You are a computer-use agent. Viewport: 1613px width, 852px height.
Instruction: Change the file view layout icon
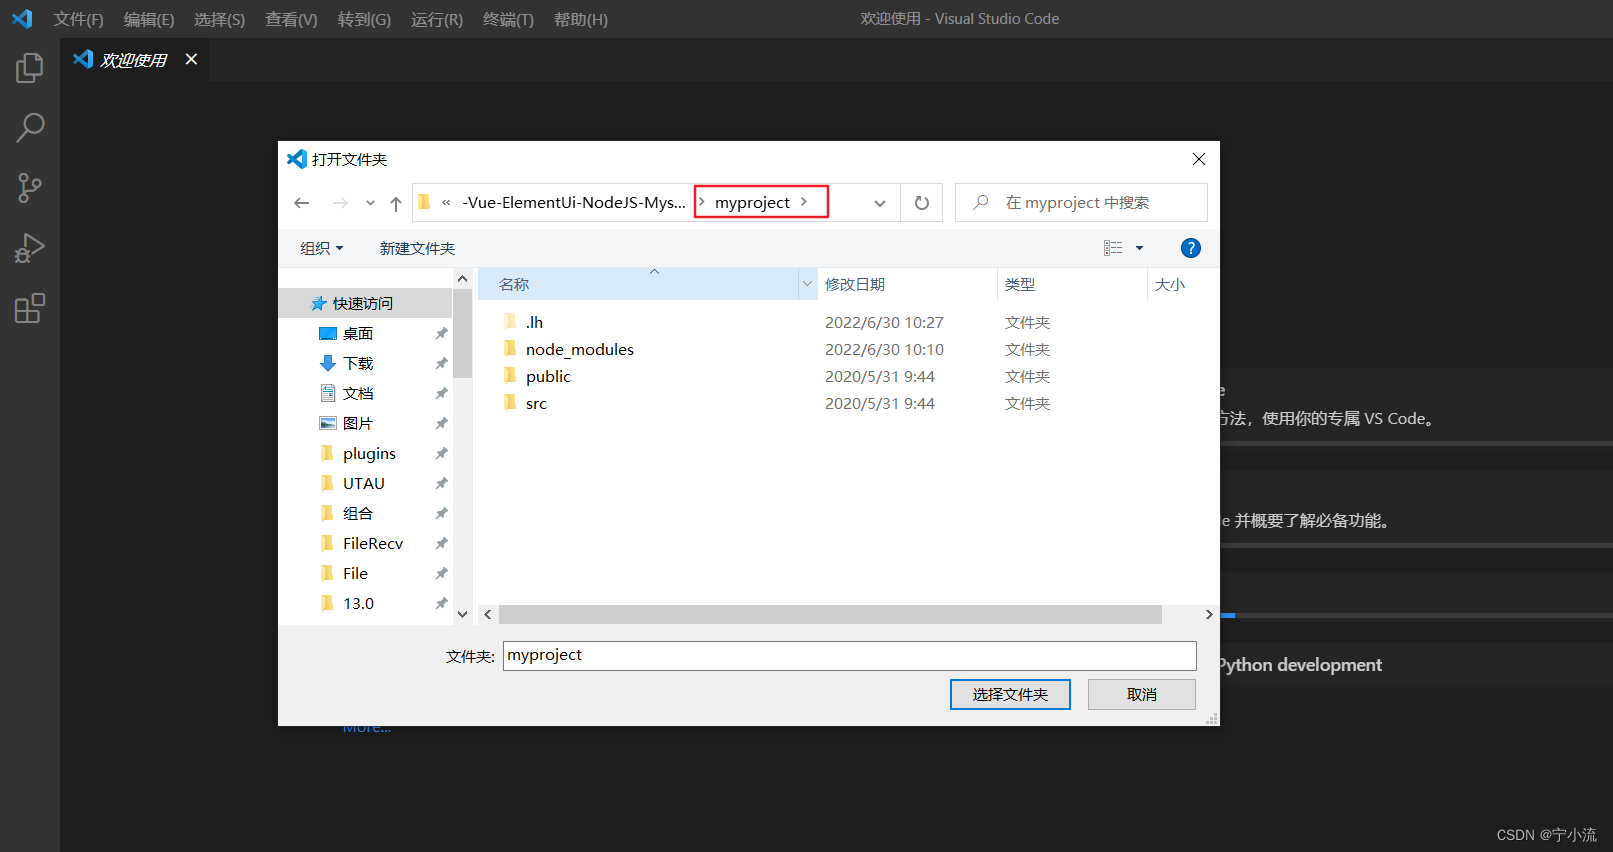[x=1113, y=248]
